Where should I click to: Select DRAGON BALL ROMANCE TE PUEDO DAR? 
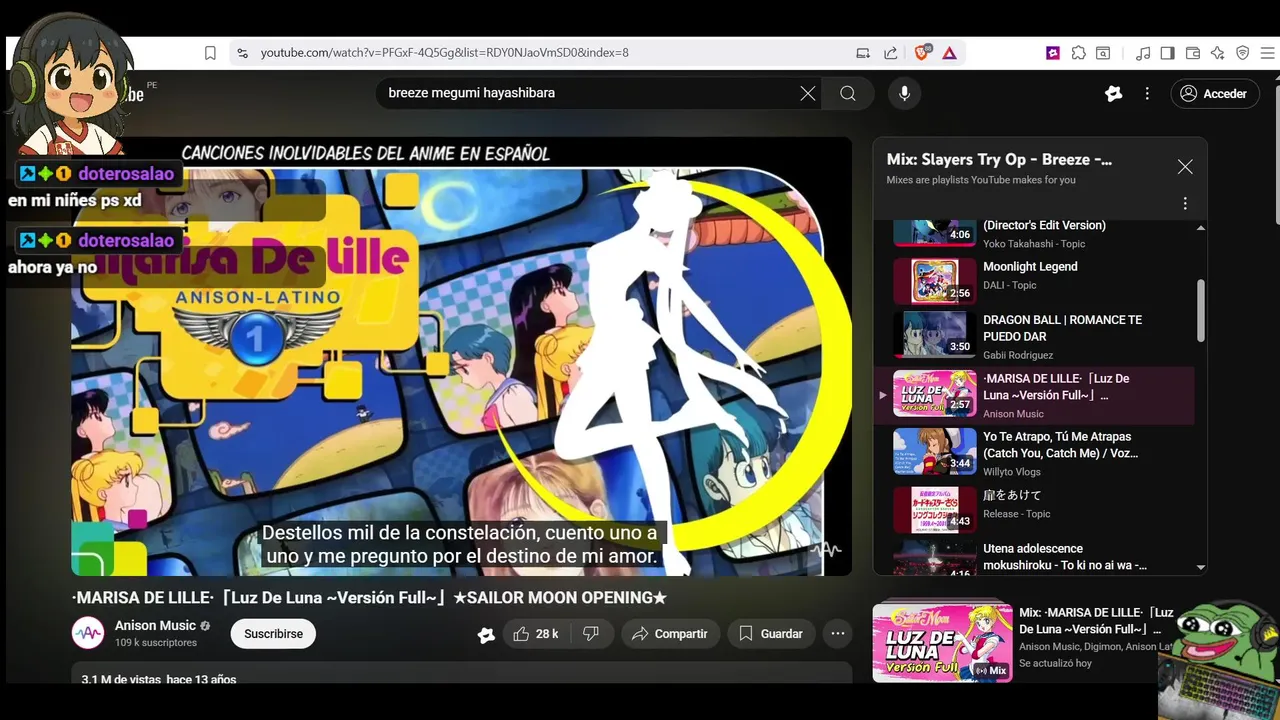1062,328
